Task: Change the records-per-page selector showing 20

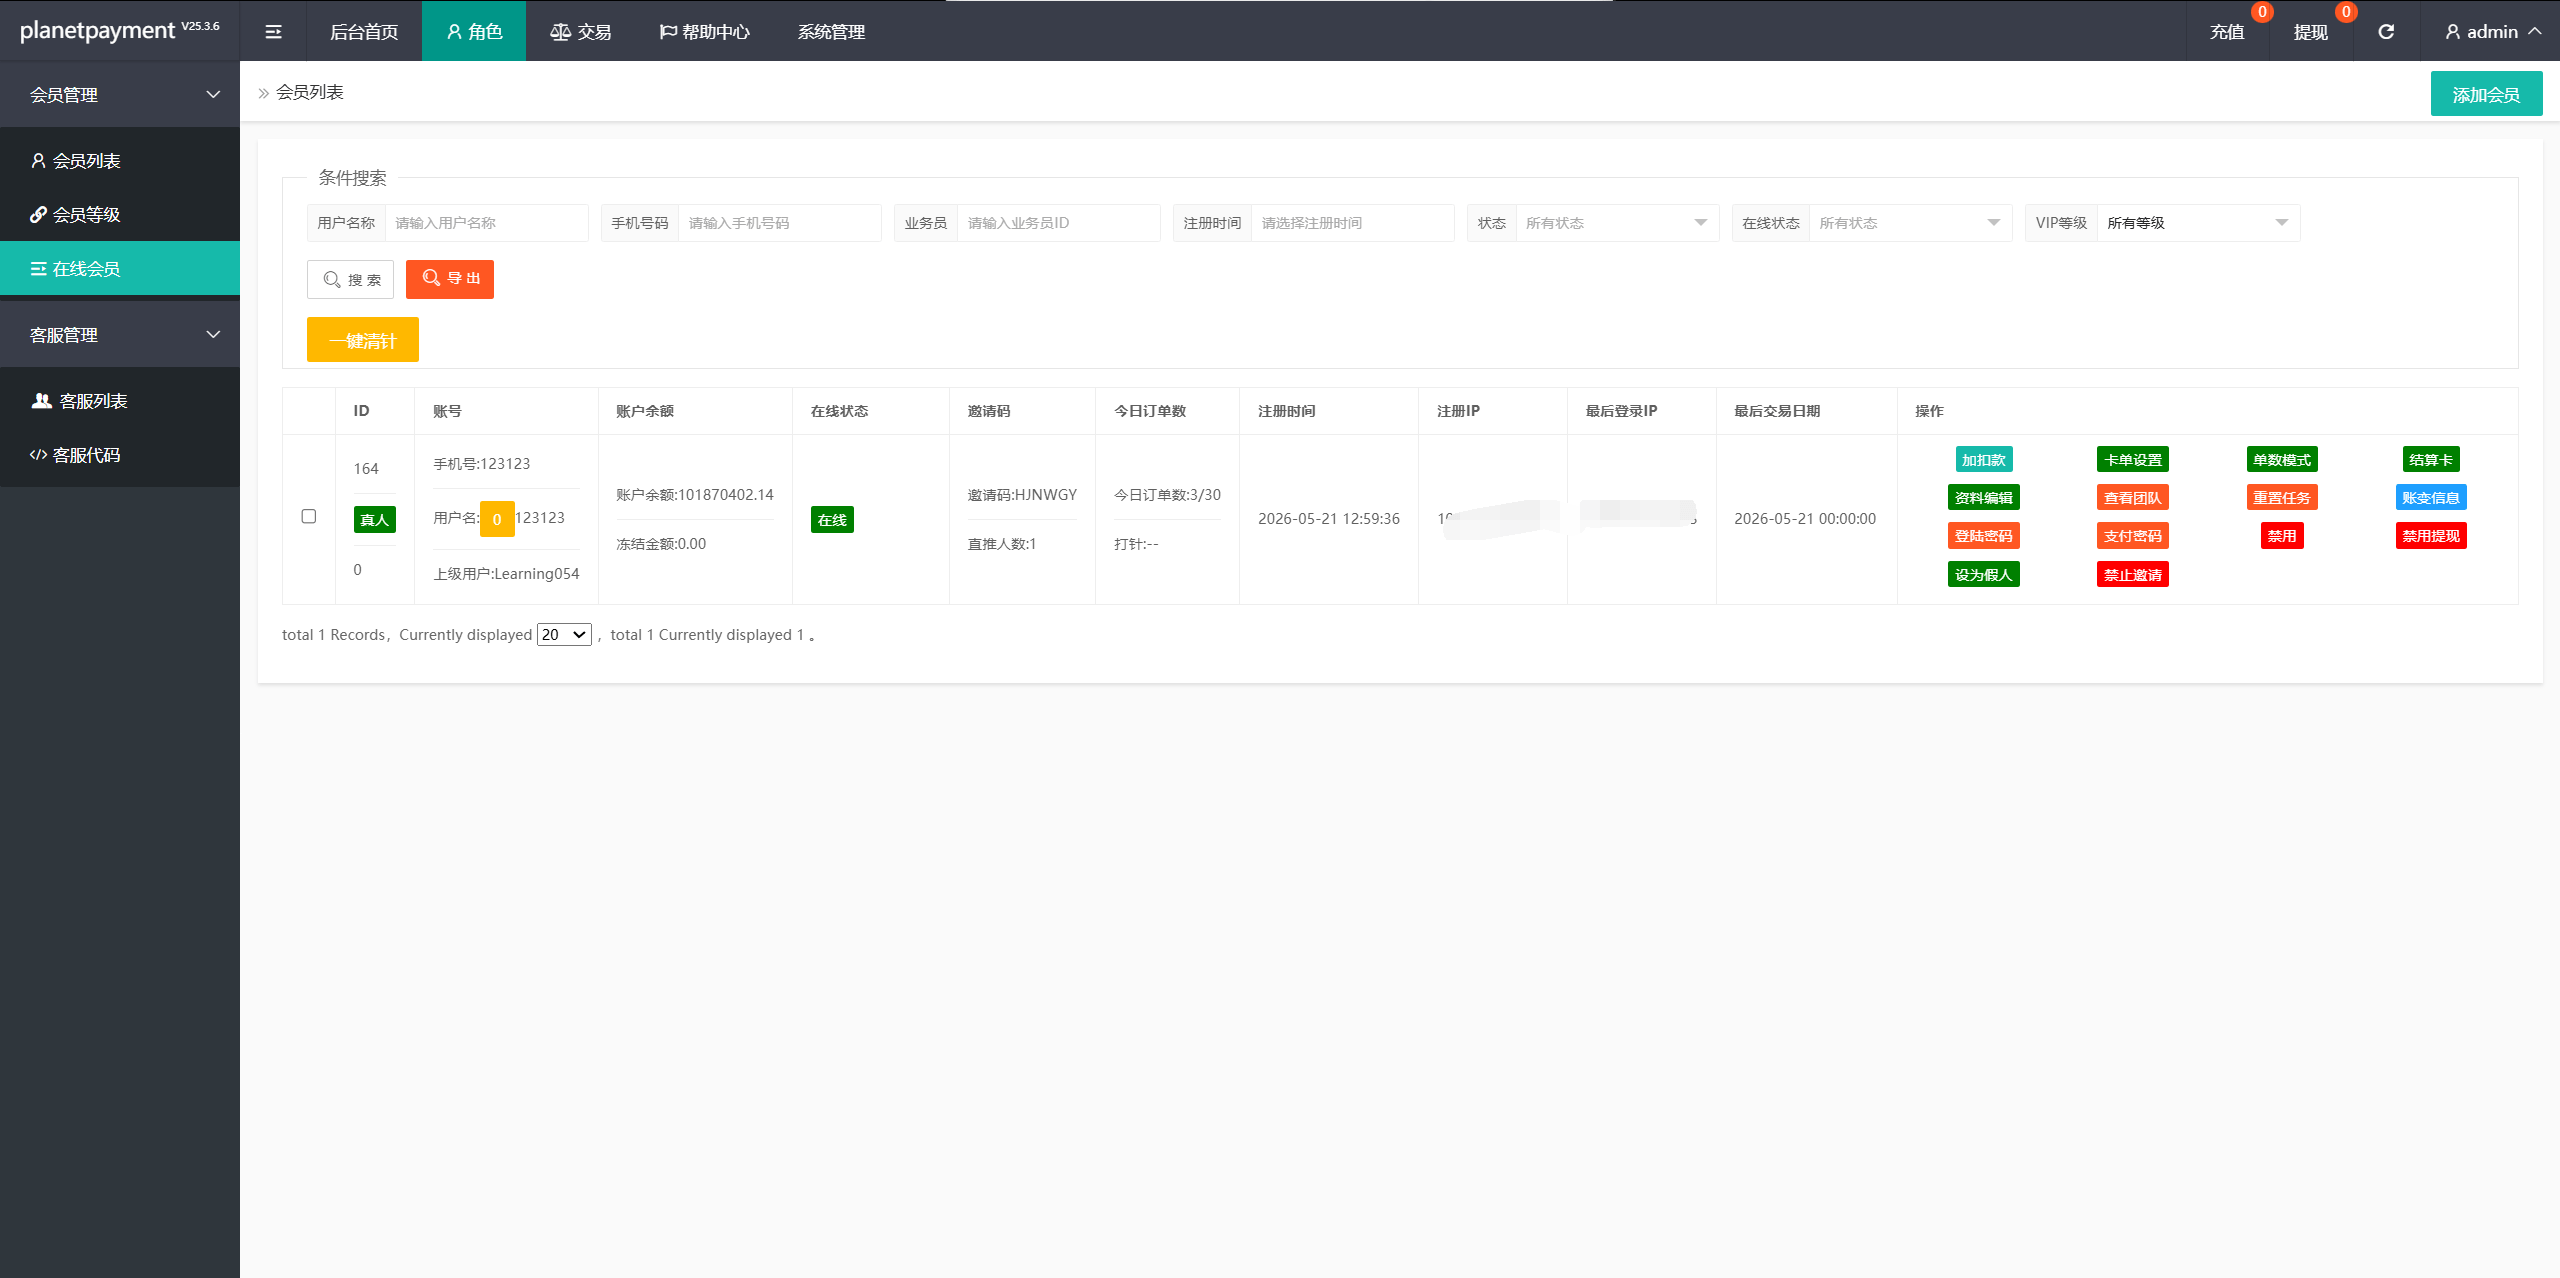Action: pos(564,635)
